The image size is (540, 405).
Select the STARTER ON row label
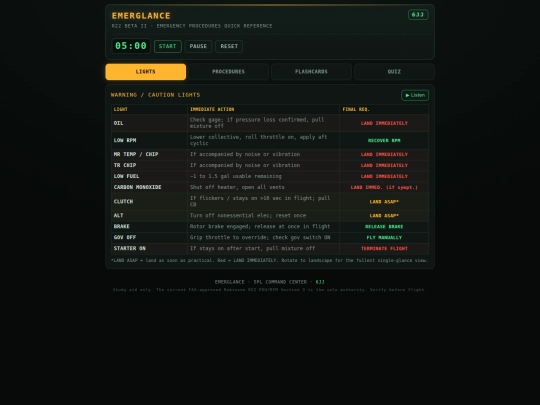click(130, 248)
